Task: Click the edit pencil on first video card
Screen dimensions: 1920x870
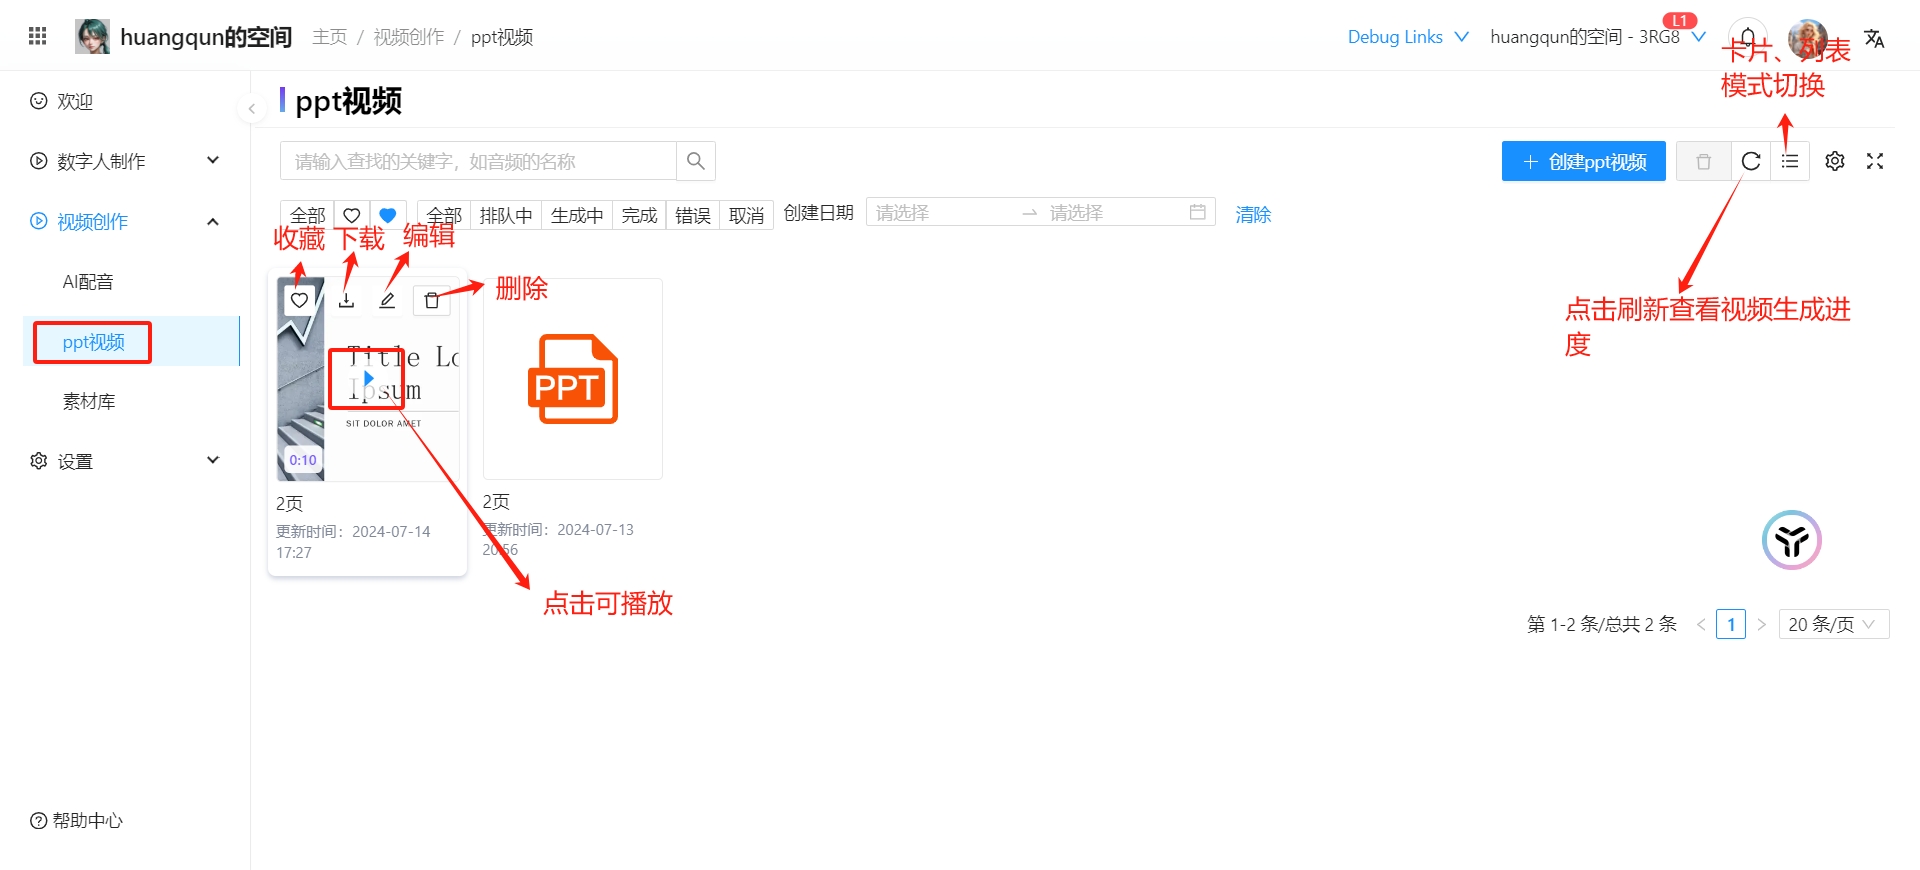Action: (x=388, y=300)
